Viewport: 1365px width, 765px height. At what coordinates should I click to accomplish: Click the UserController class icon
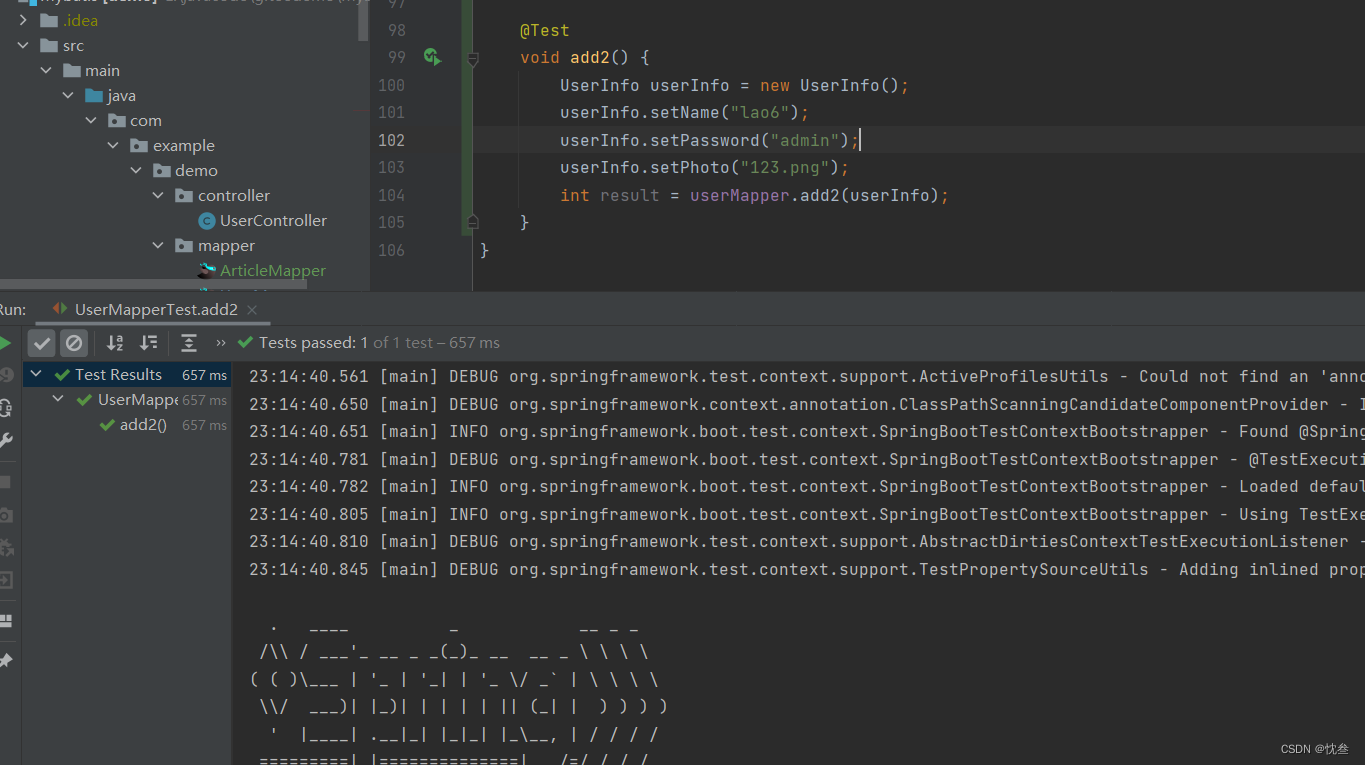tap(207, 221)
